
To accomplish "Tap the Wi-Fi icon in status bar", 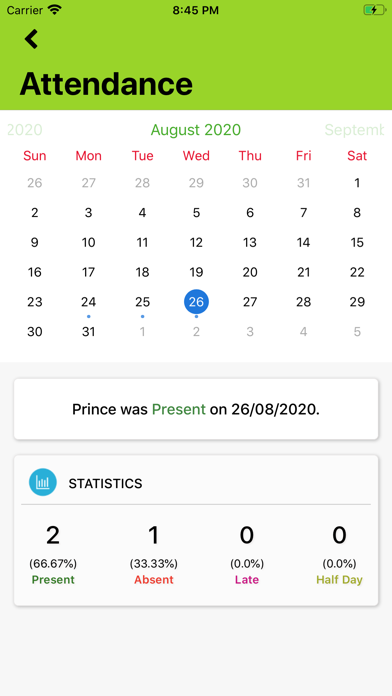I will (x=55, y=10).
